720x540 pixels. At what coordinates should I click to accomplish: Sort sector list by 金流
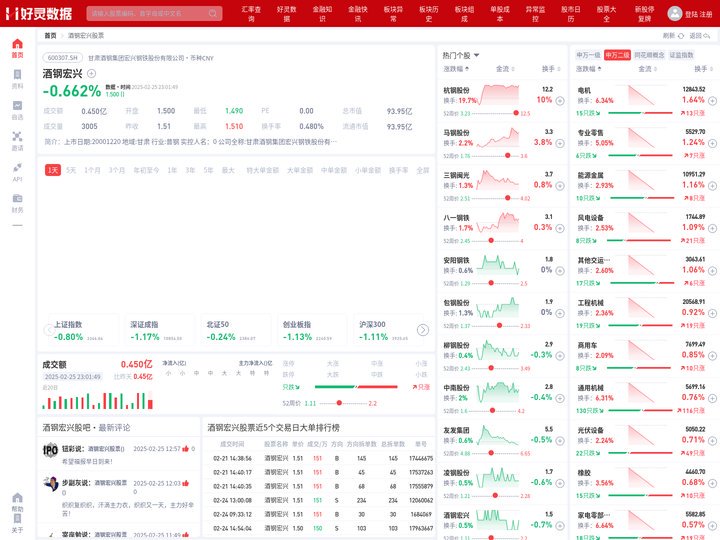[x=647, y=69]
